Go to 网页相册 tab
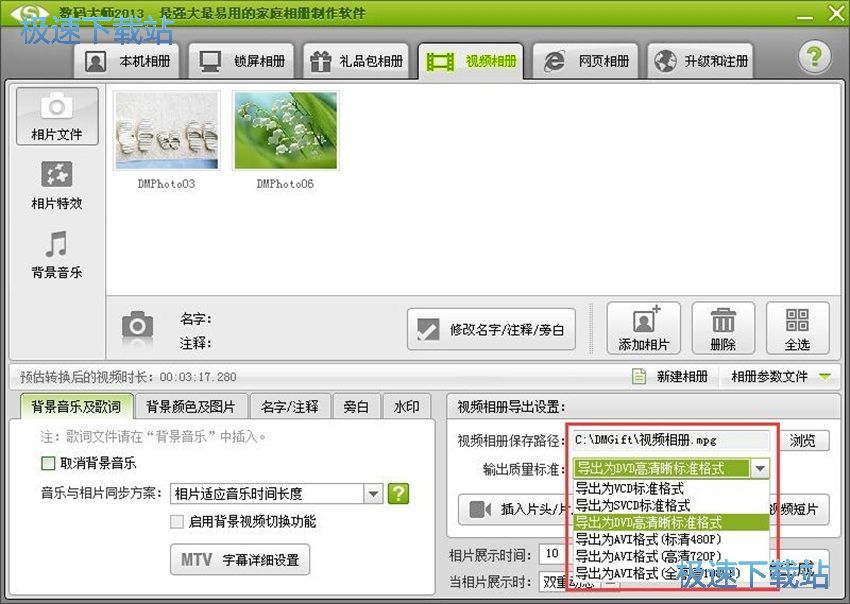Screen dimensions: 850x604 tap(585, 61)
